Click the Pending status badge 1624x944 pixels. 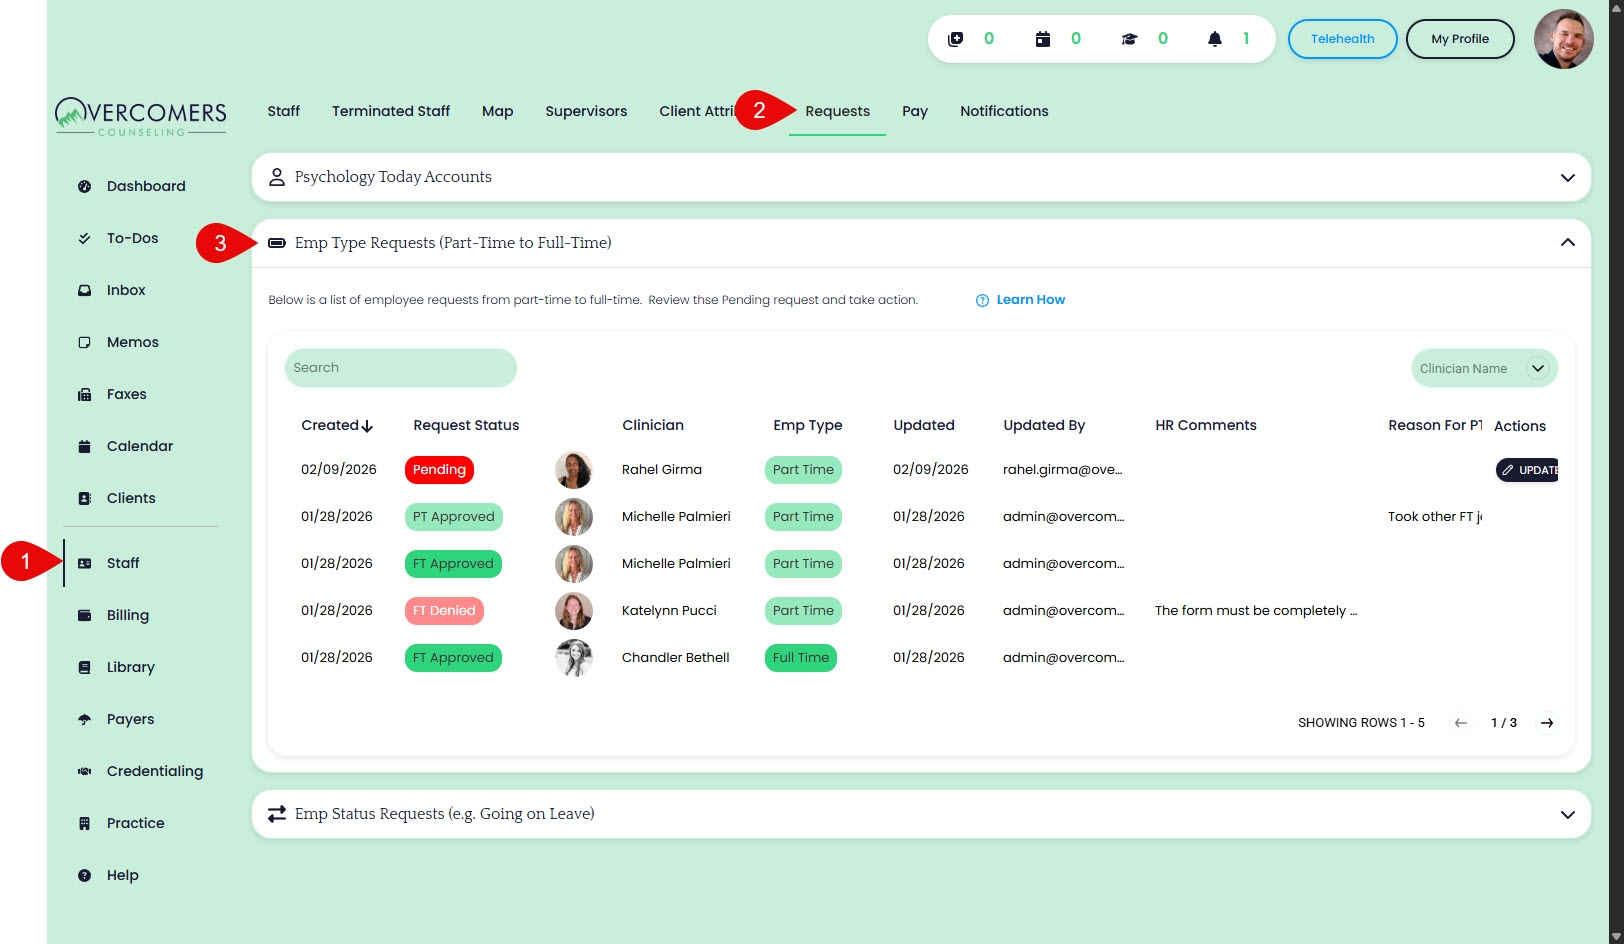tap(439, 470)
